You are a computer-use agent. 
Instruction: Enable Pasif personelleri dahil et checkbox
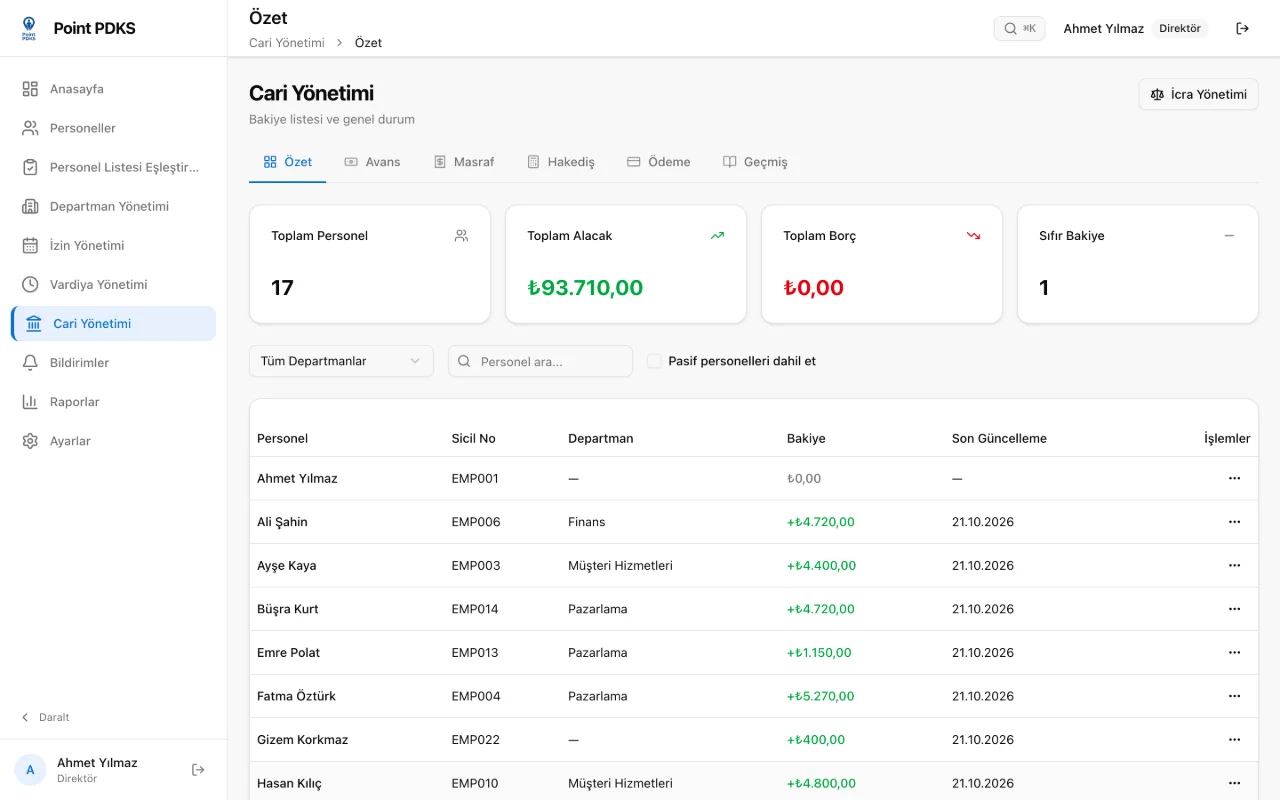pos(654,361)
